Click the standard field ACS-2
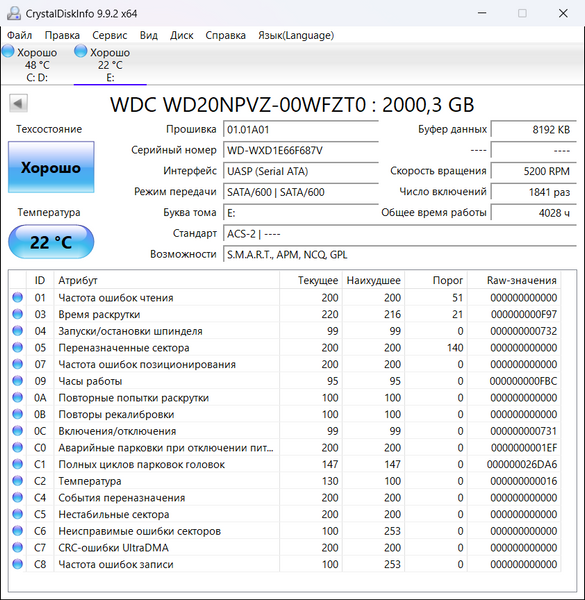Screen dimensions: 585x600 coord(400,233)
